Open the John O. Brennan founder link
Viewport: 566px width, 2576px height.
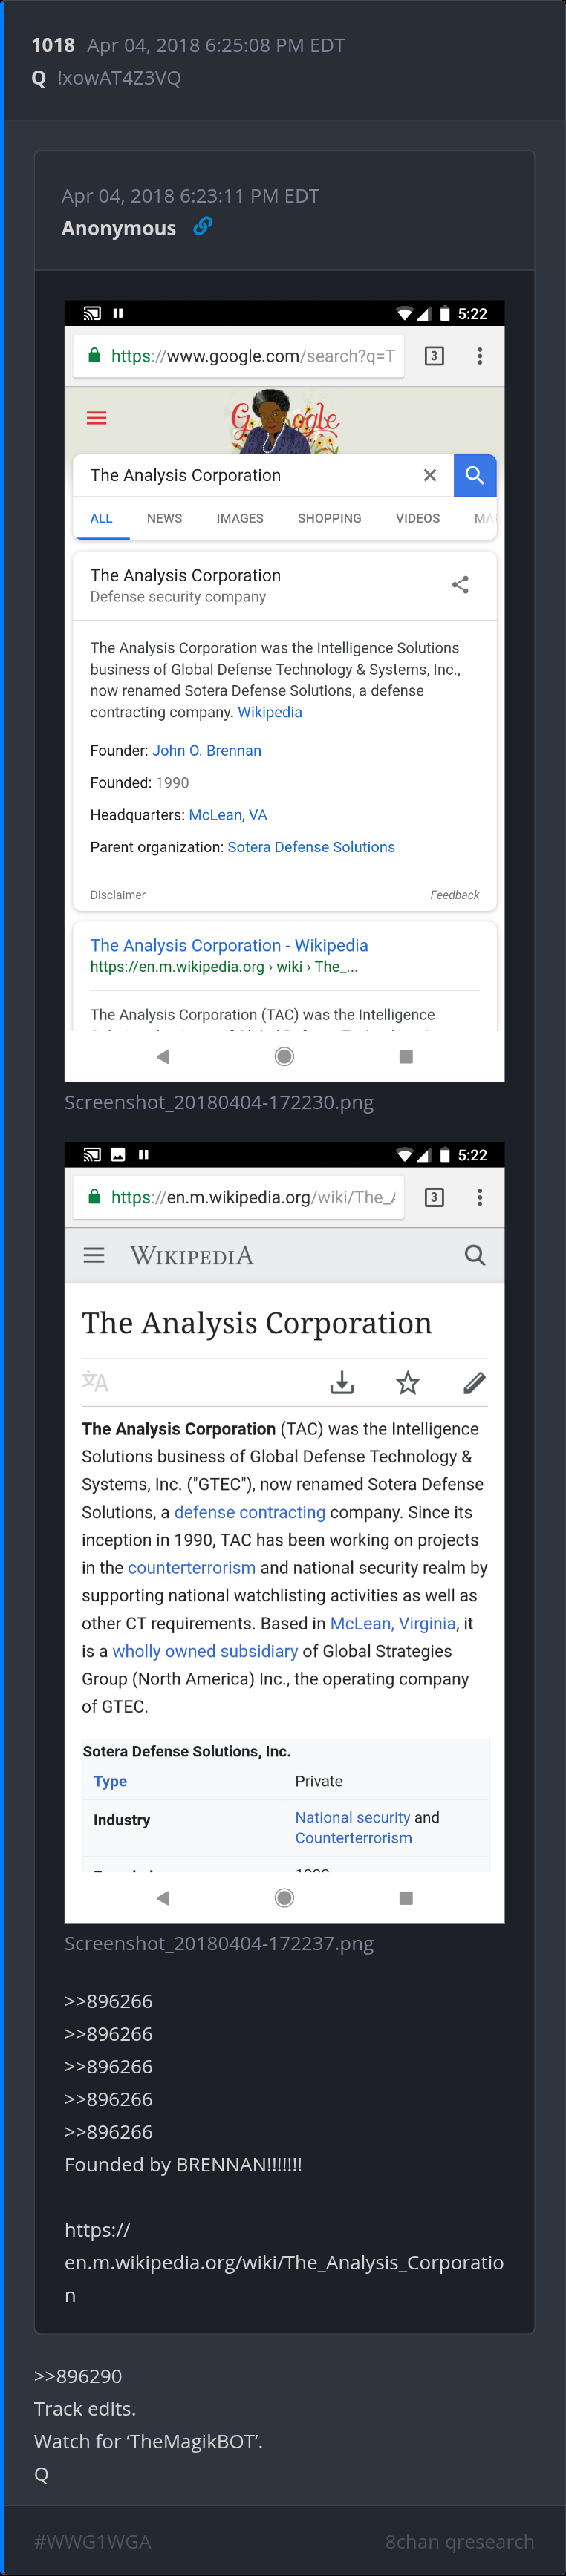207,750
